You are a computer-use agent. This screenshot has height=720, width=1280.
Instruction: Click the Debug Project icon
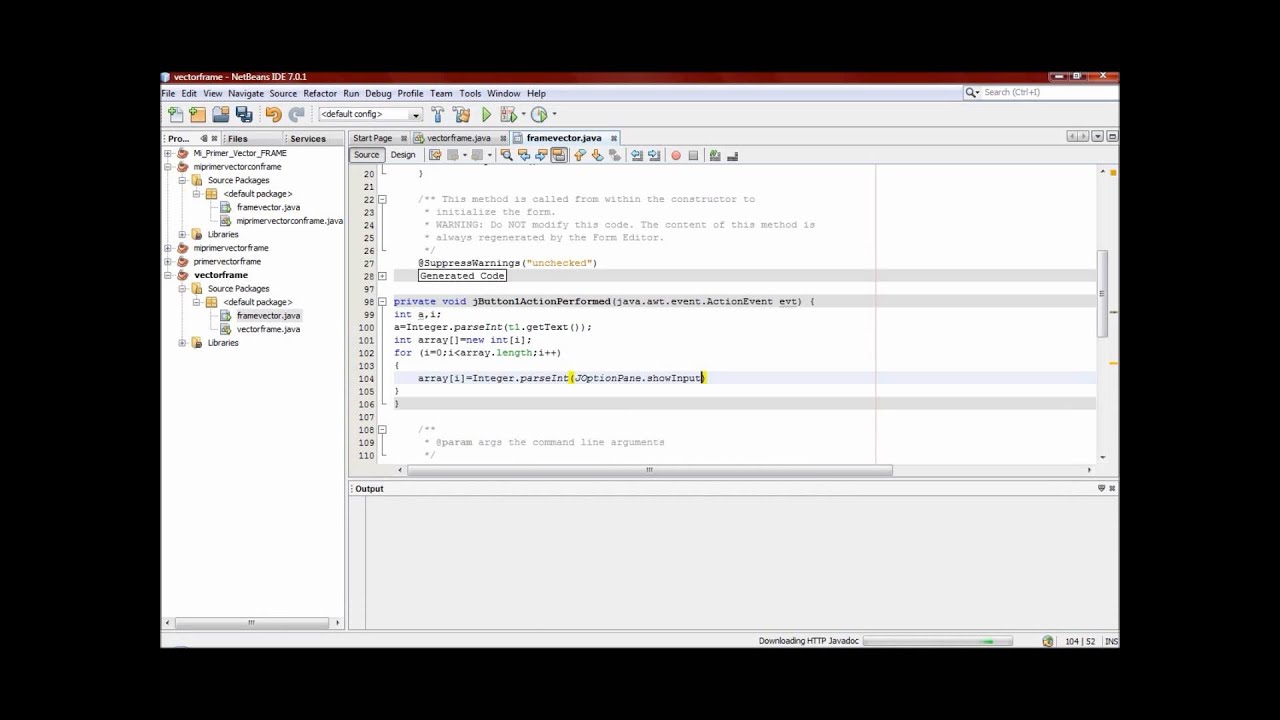coord(508,114)
